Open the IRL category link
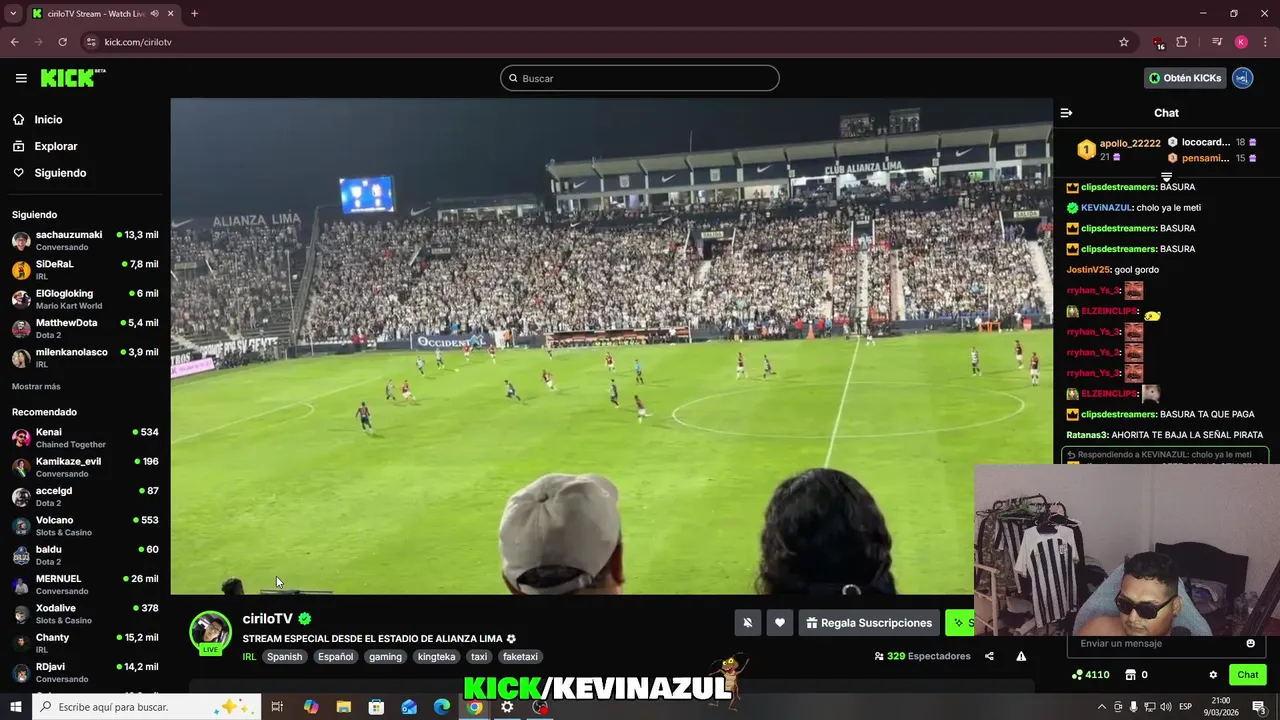The image size is (1280, 720). (x=249, y=657)
